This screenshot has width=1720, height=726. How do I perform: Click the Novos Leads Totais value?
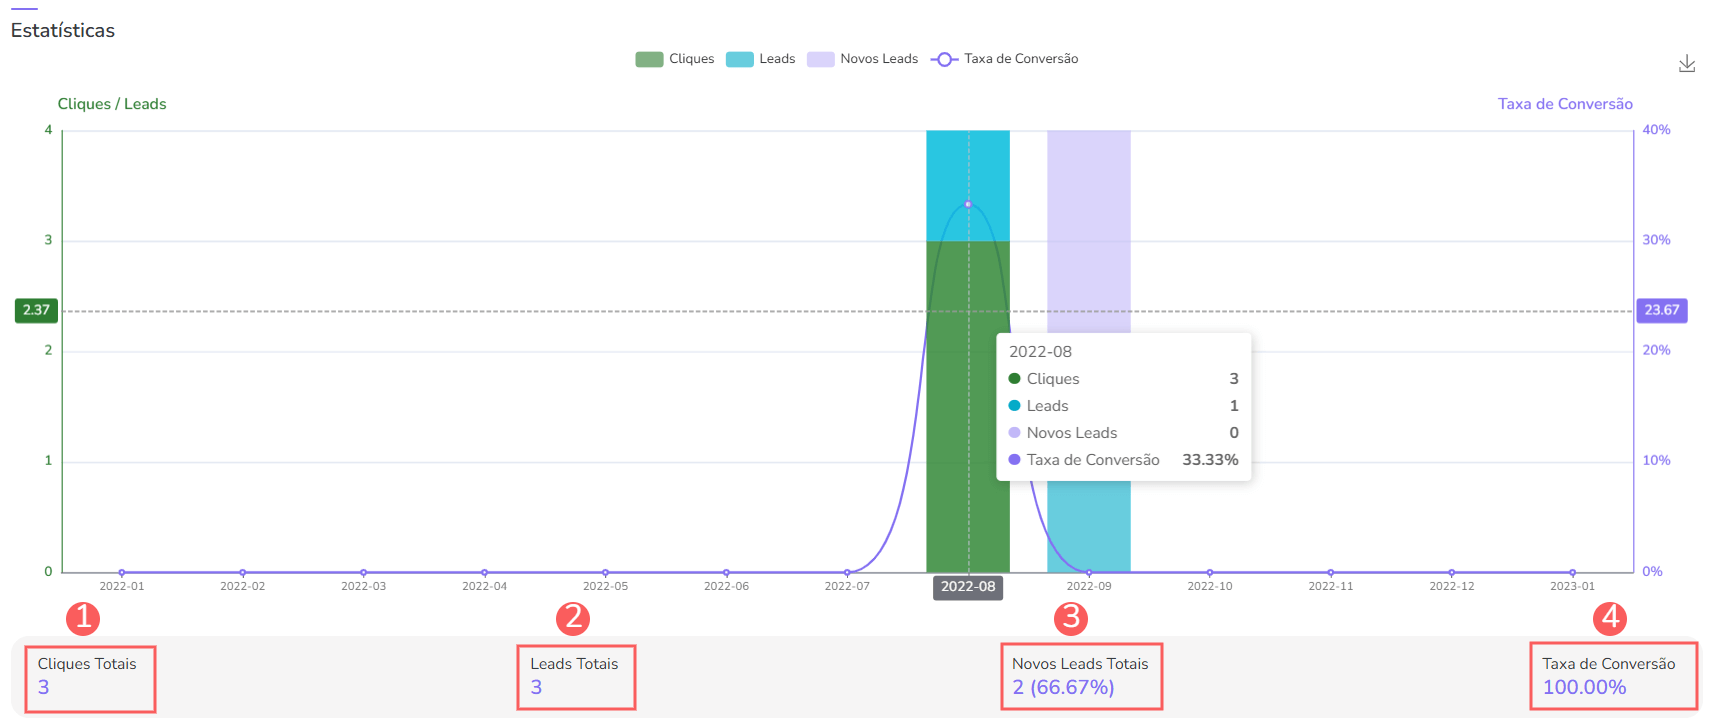click(1062, 688)
